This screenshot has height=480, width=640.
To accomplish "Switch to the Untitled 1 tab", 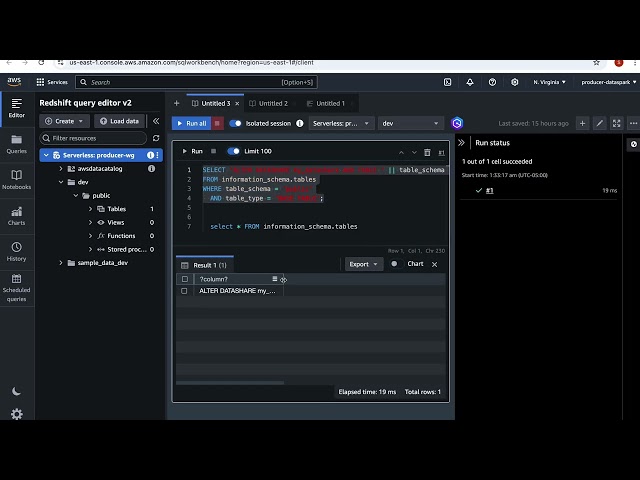I will point(326,103).
